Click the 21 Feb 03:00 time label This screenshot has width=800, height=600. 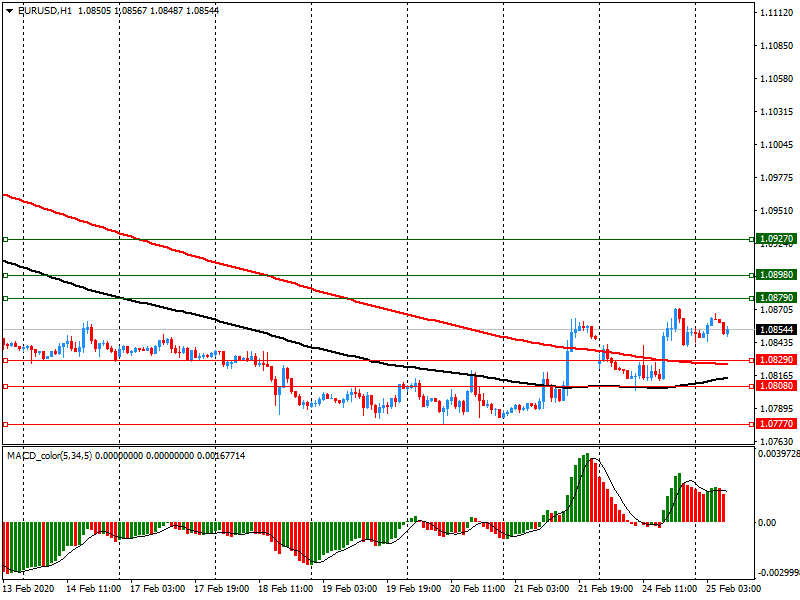[541, 589]
